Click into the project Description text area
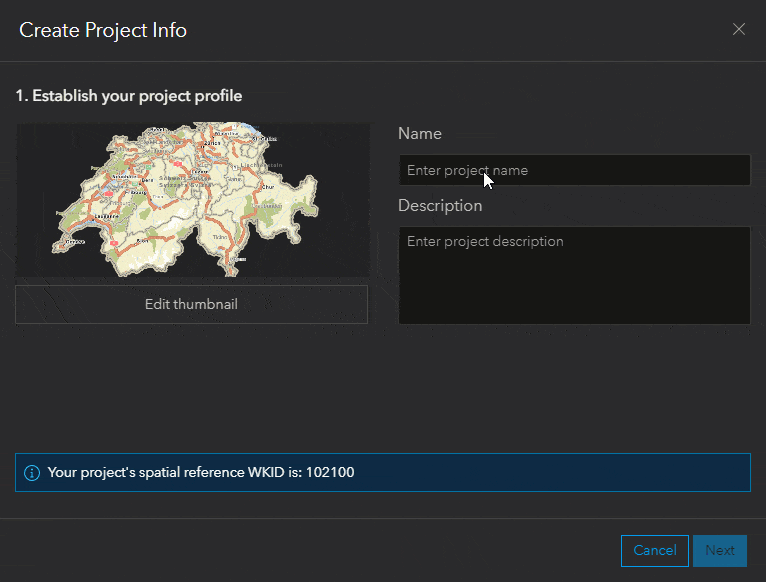Image resolution: width=766 pixels, height=582 pixels. click(x=574, y=275)
